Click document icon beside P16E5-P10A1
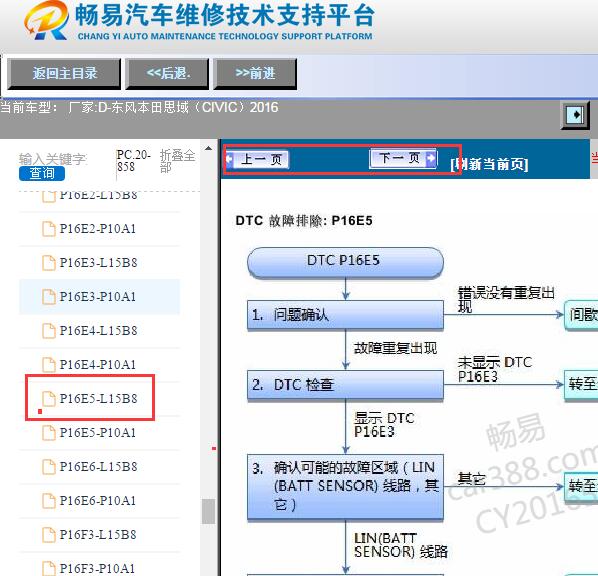This screenshot has height=576, width=598. coord(48,433)
